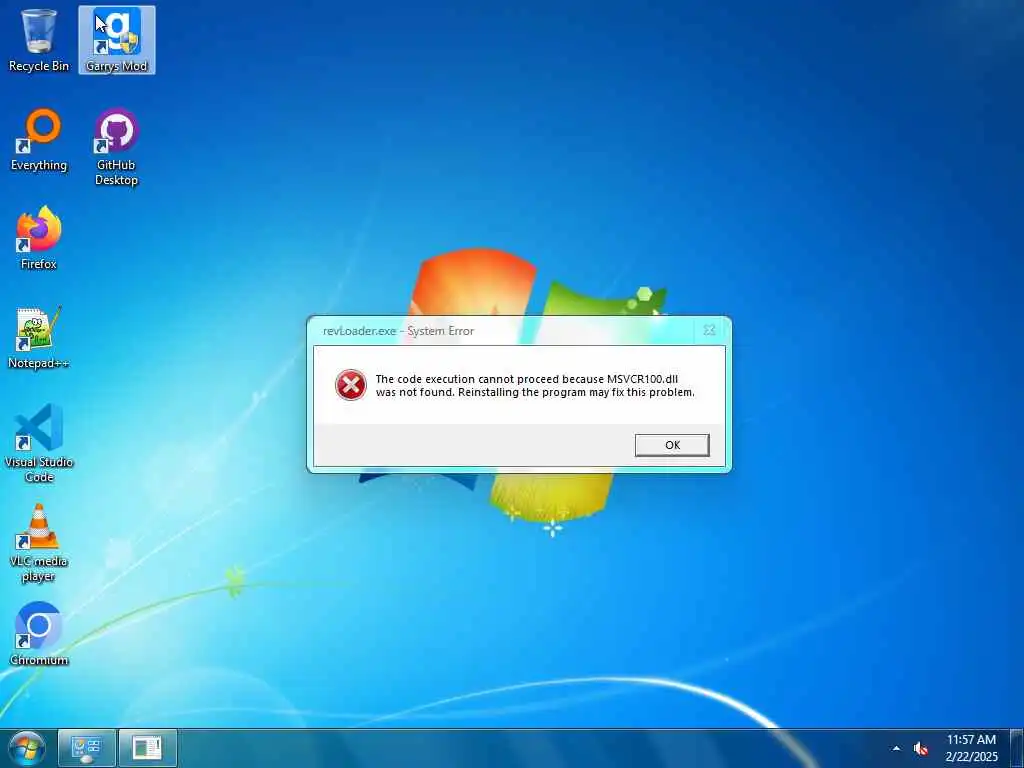
Task: Open the Control Panel taskbar button
Action: coord(87,748)
